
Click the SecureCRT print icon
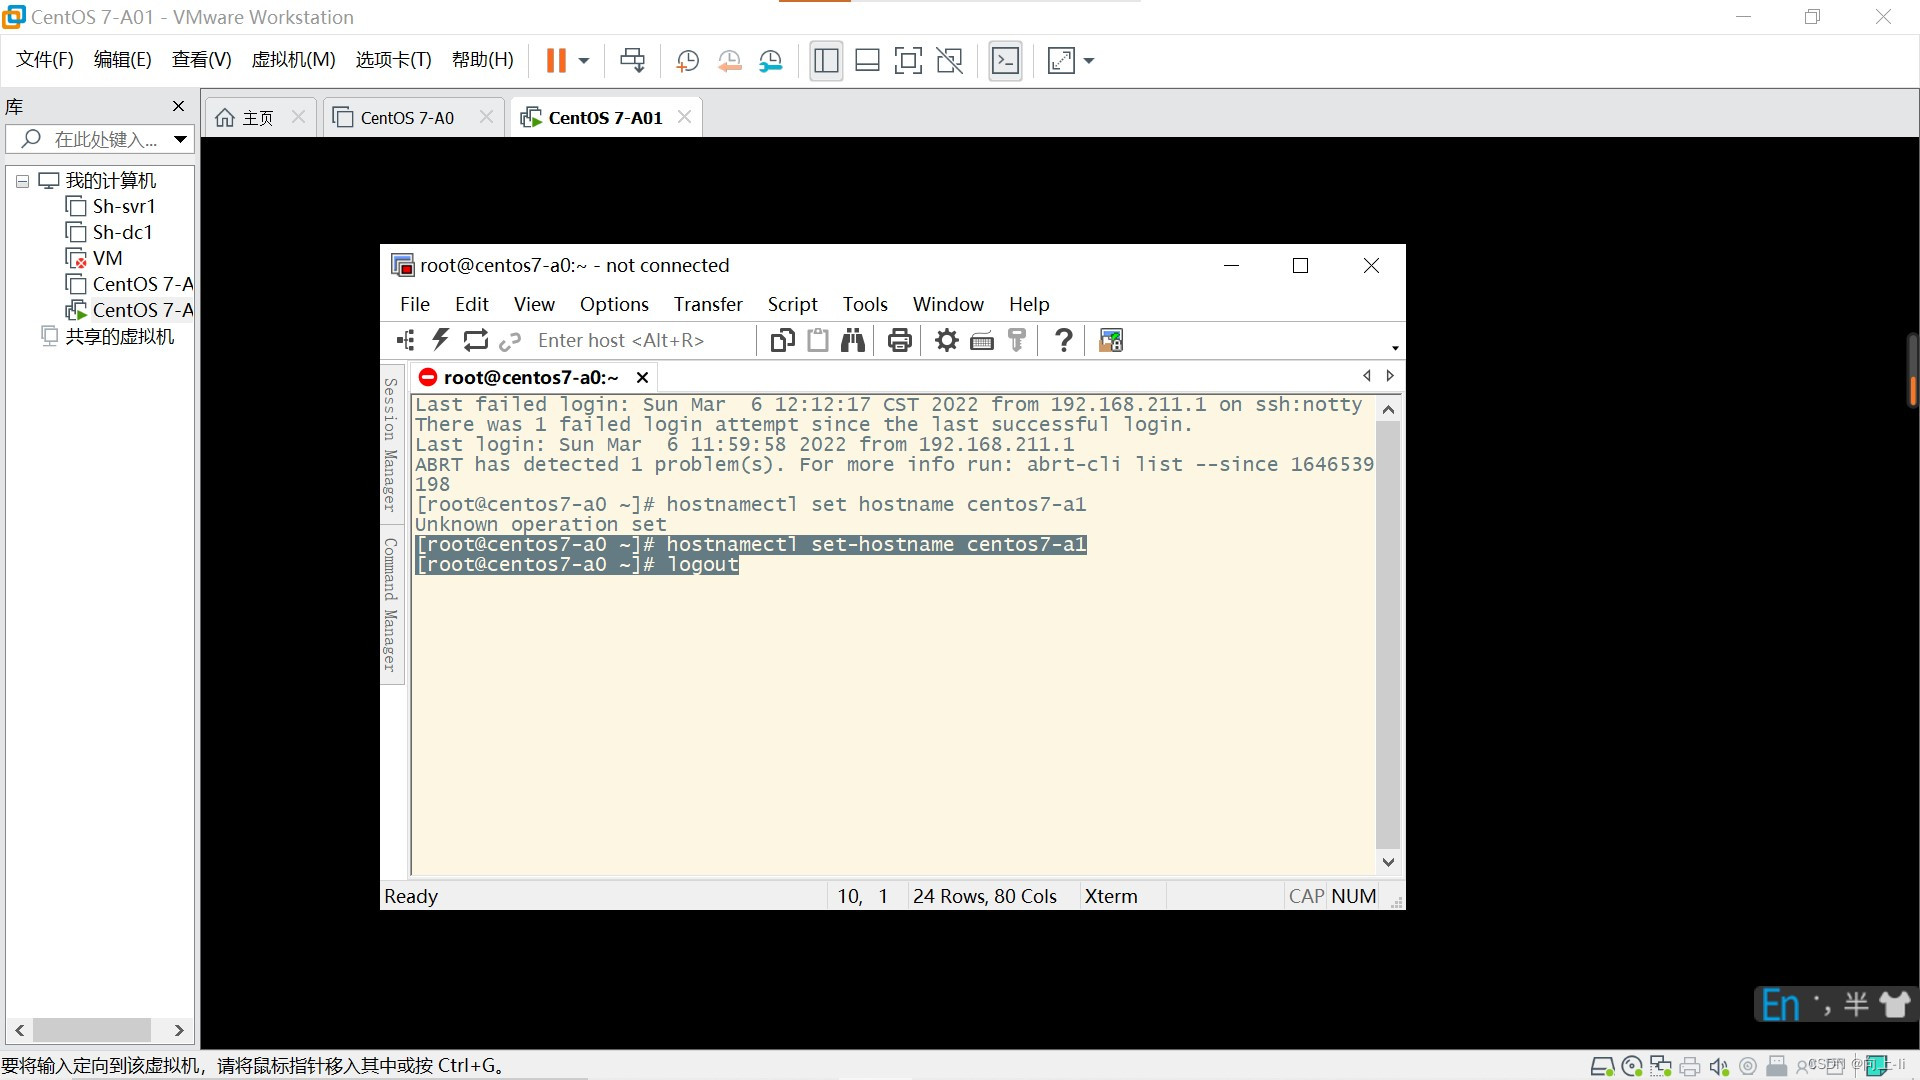[899, 340]
